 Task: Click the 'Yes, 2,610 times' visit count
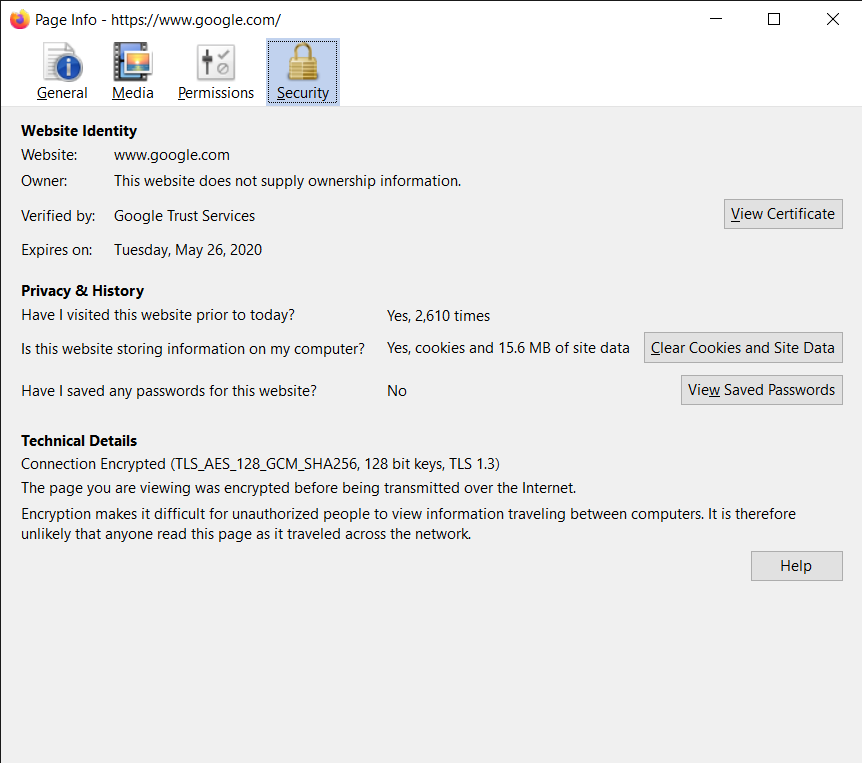pyautogui.click(x=438, y=316)
